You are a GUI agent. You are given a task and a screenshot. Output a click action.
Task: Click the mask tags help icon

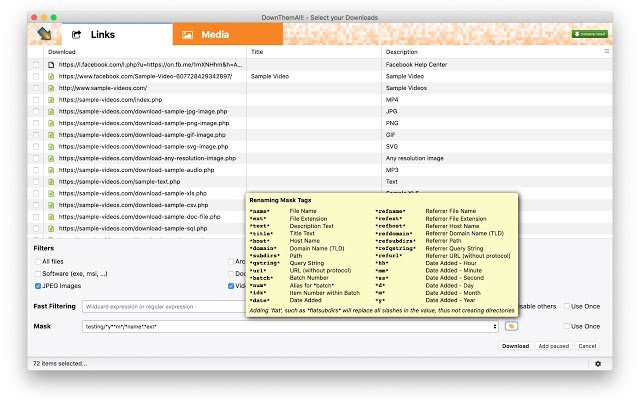(511, 326)
